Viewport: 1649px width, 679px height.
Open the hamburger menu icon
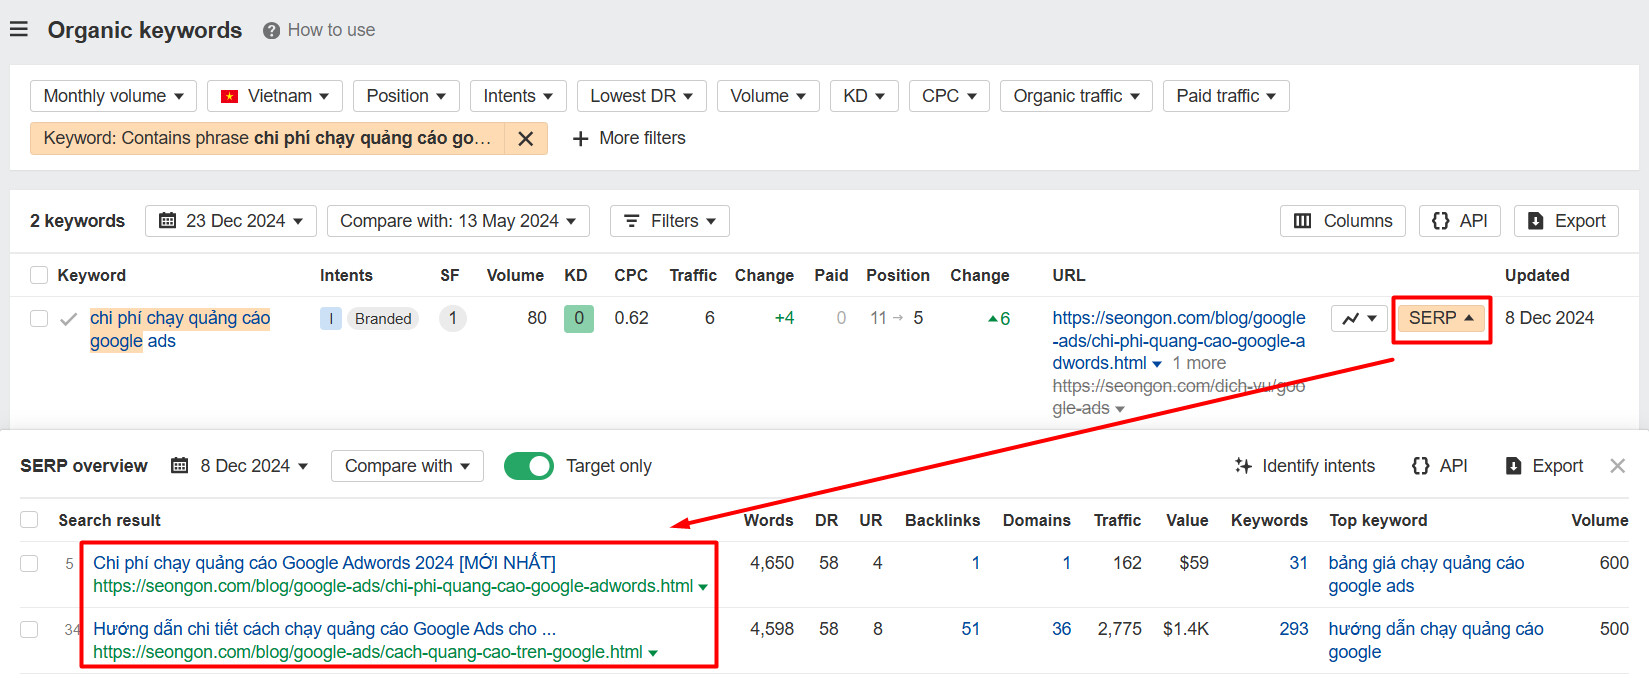point(18,30)
